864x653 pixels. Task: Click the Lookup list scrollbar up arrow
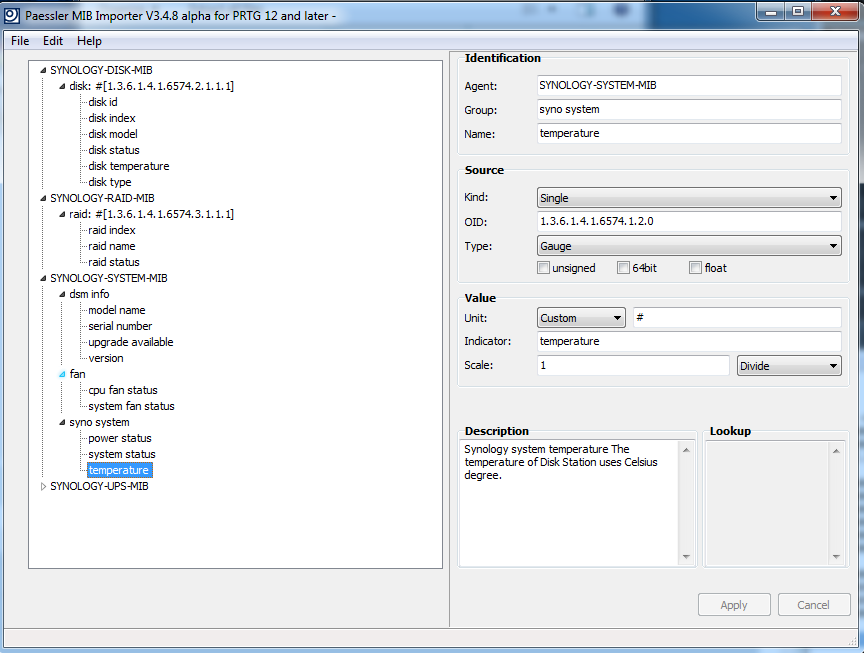[836, 451]
